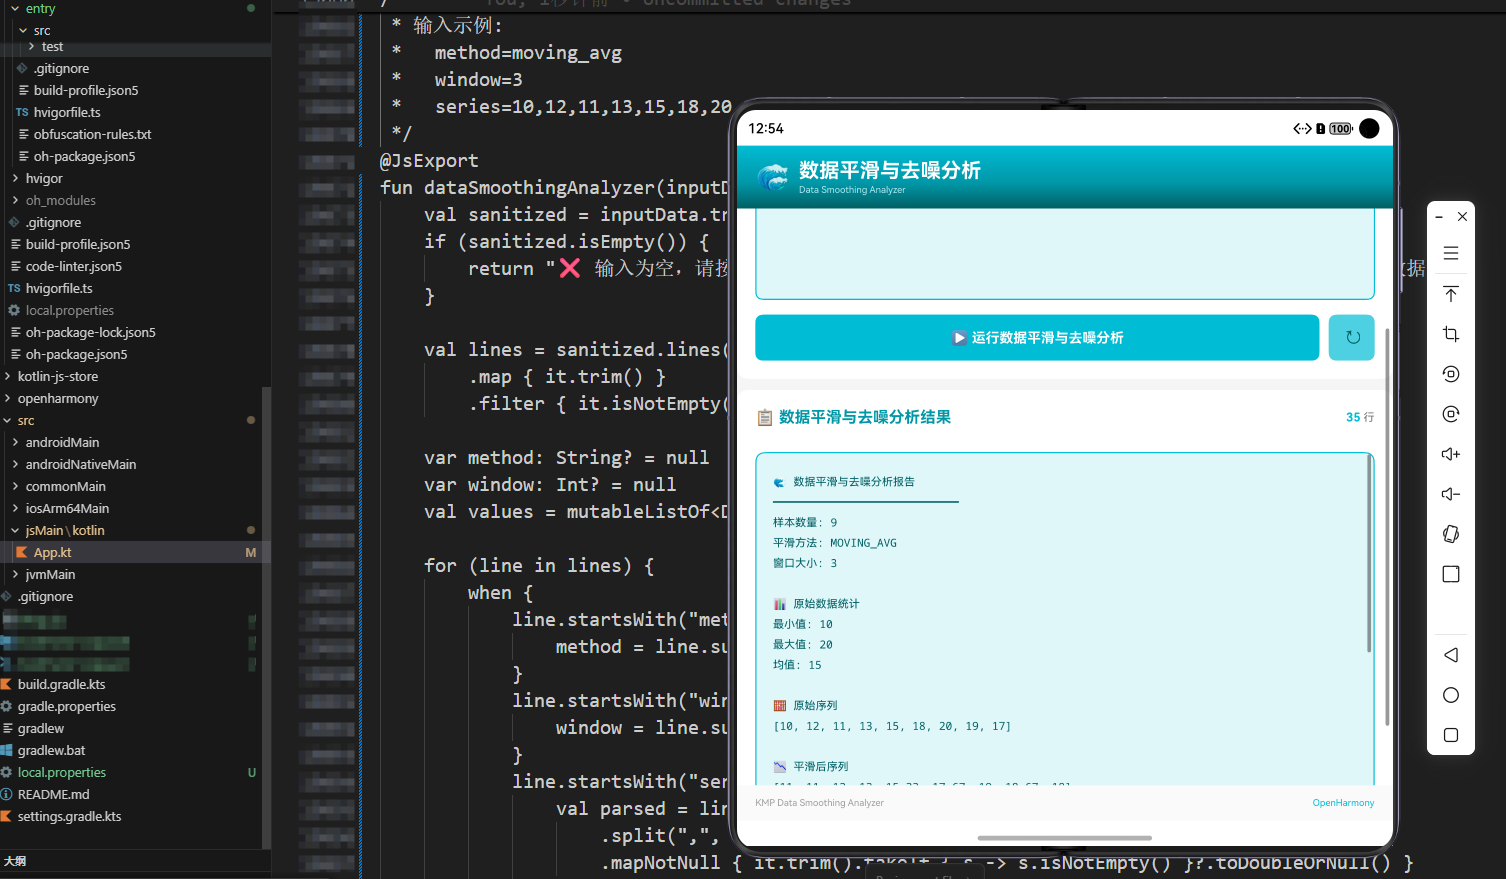Click the KMP Data Smoothing Analyzer footer text
The height and width of the screenshot is (879, 1506).
[819, 803]
